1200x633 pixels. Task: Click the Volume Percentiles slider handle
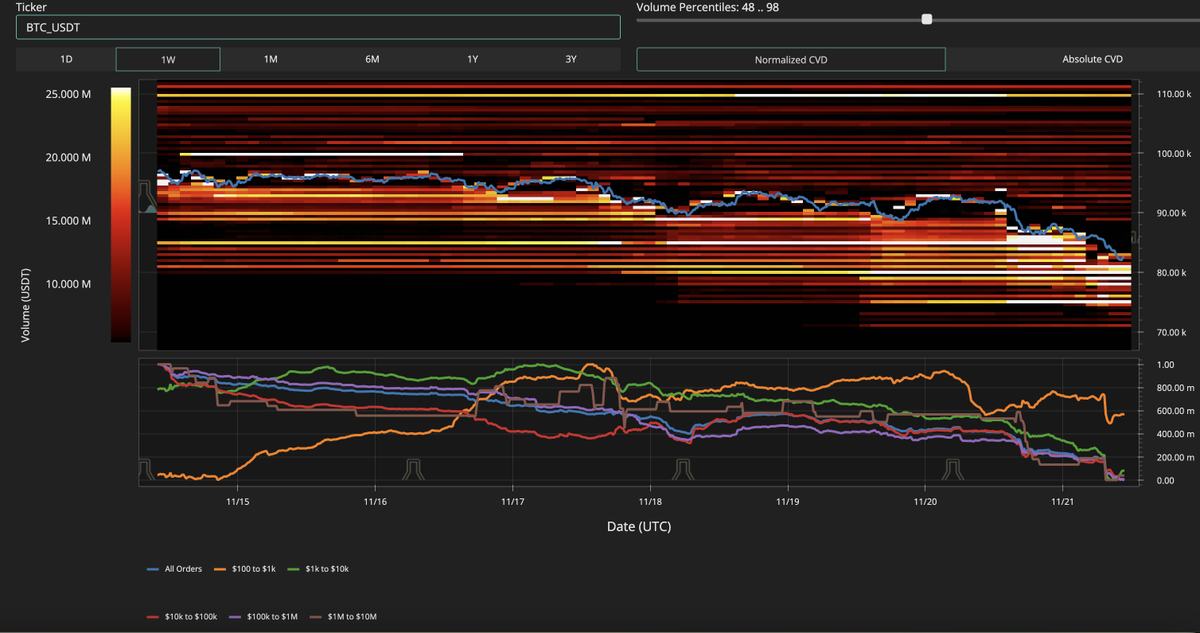(927, 19)
